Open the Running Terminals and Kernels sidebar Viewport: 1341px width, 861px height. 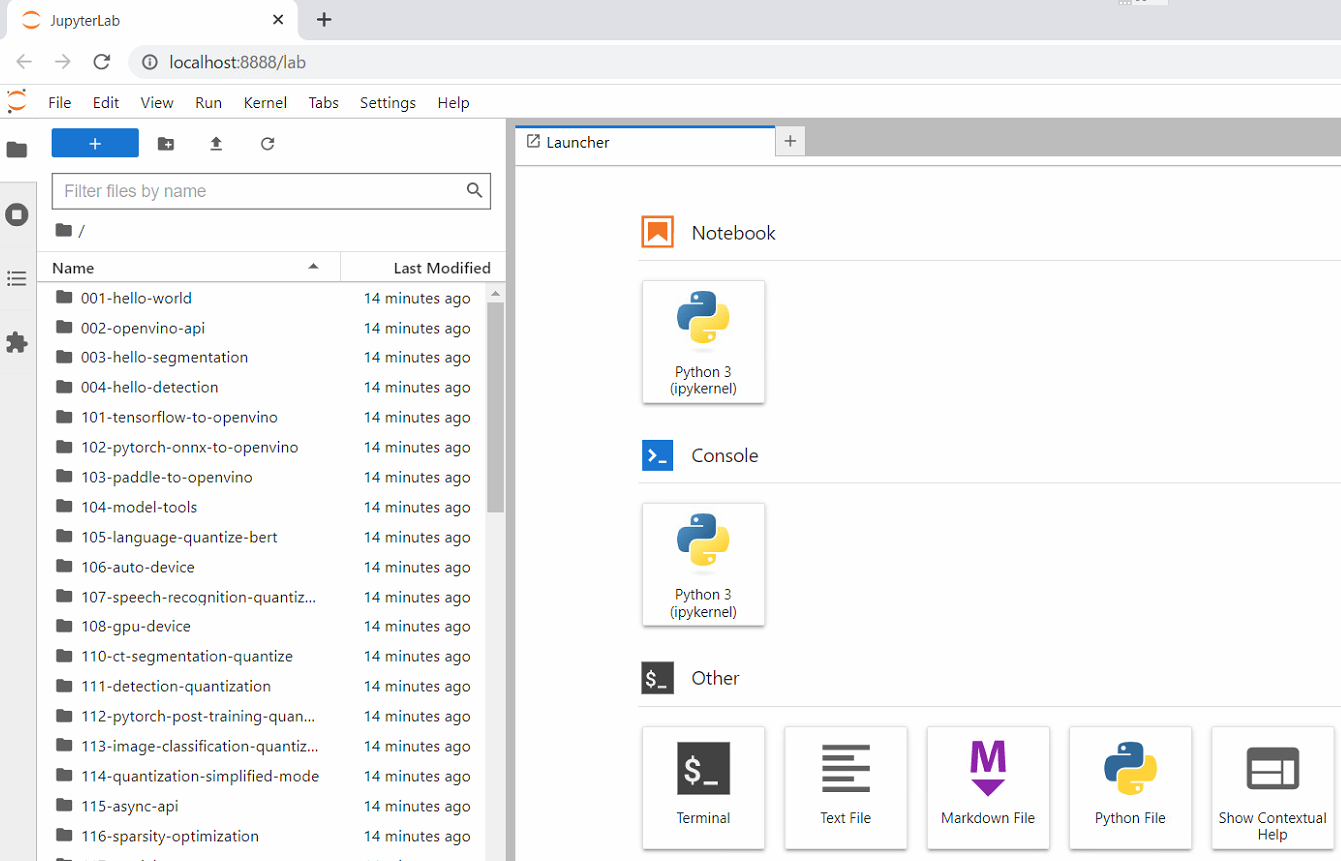(17, 214)
